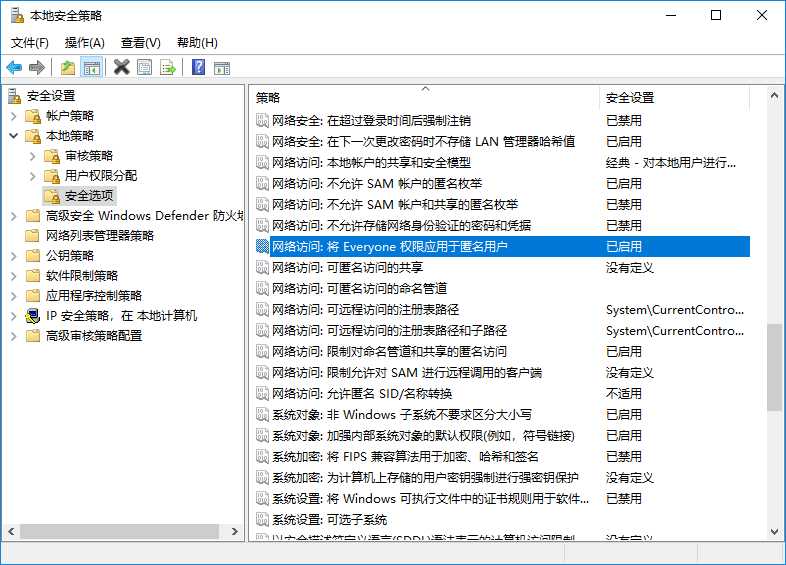Click the 审核策略 folder icon
This screenshot has width=786, height=565.
click(52, 156)
